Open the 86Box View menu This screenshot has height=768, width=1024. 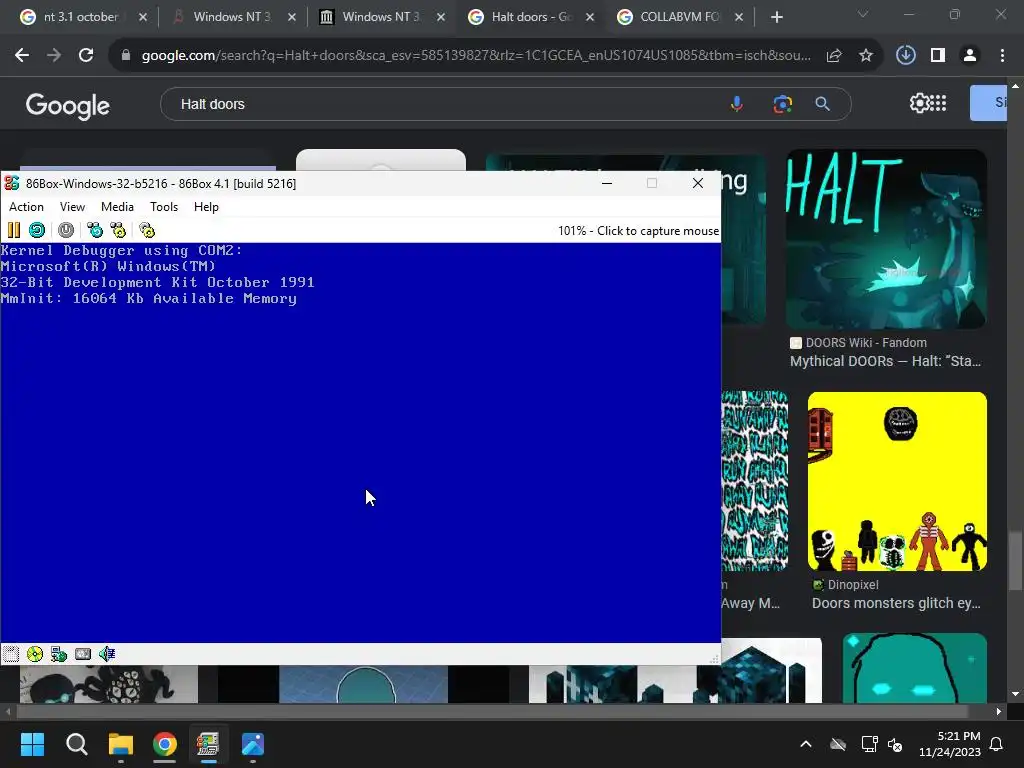72,207
